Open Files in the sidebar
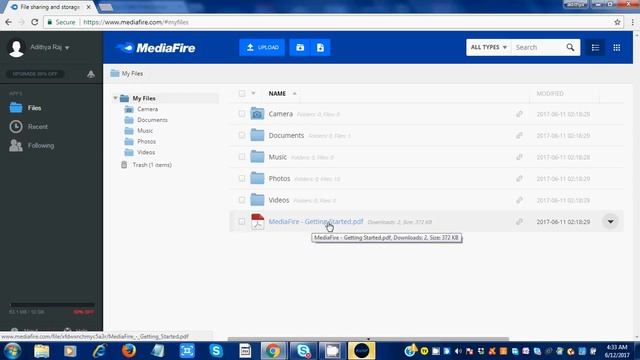The image size is (640, 360). pyautogui.click(x=25, y=108)
